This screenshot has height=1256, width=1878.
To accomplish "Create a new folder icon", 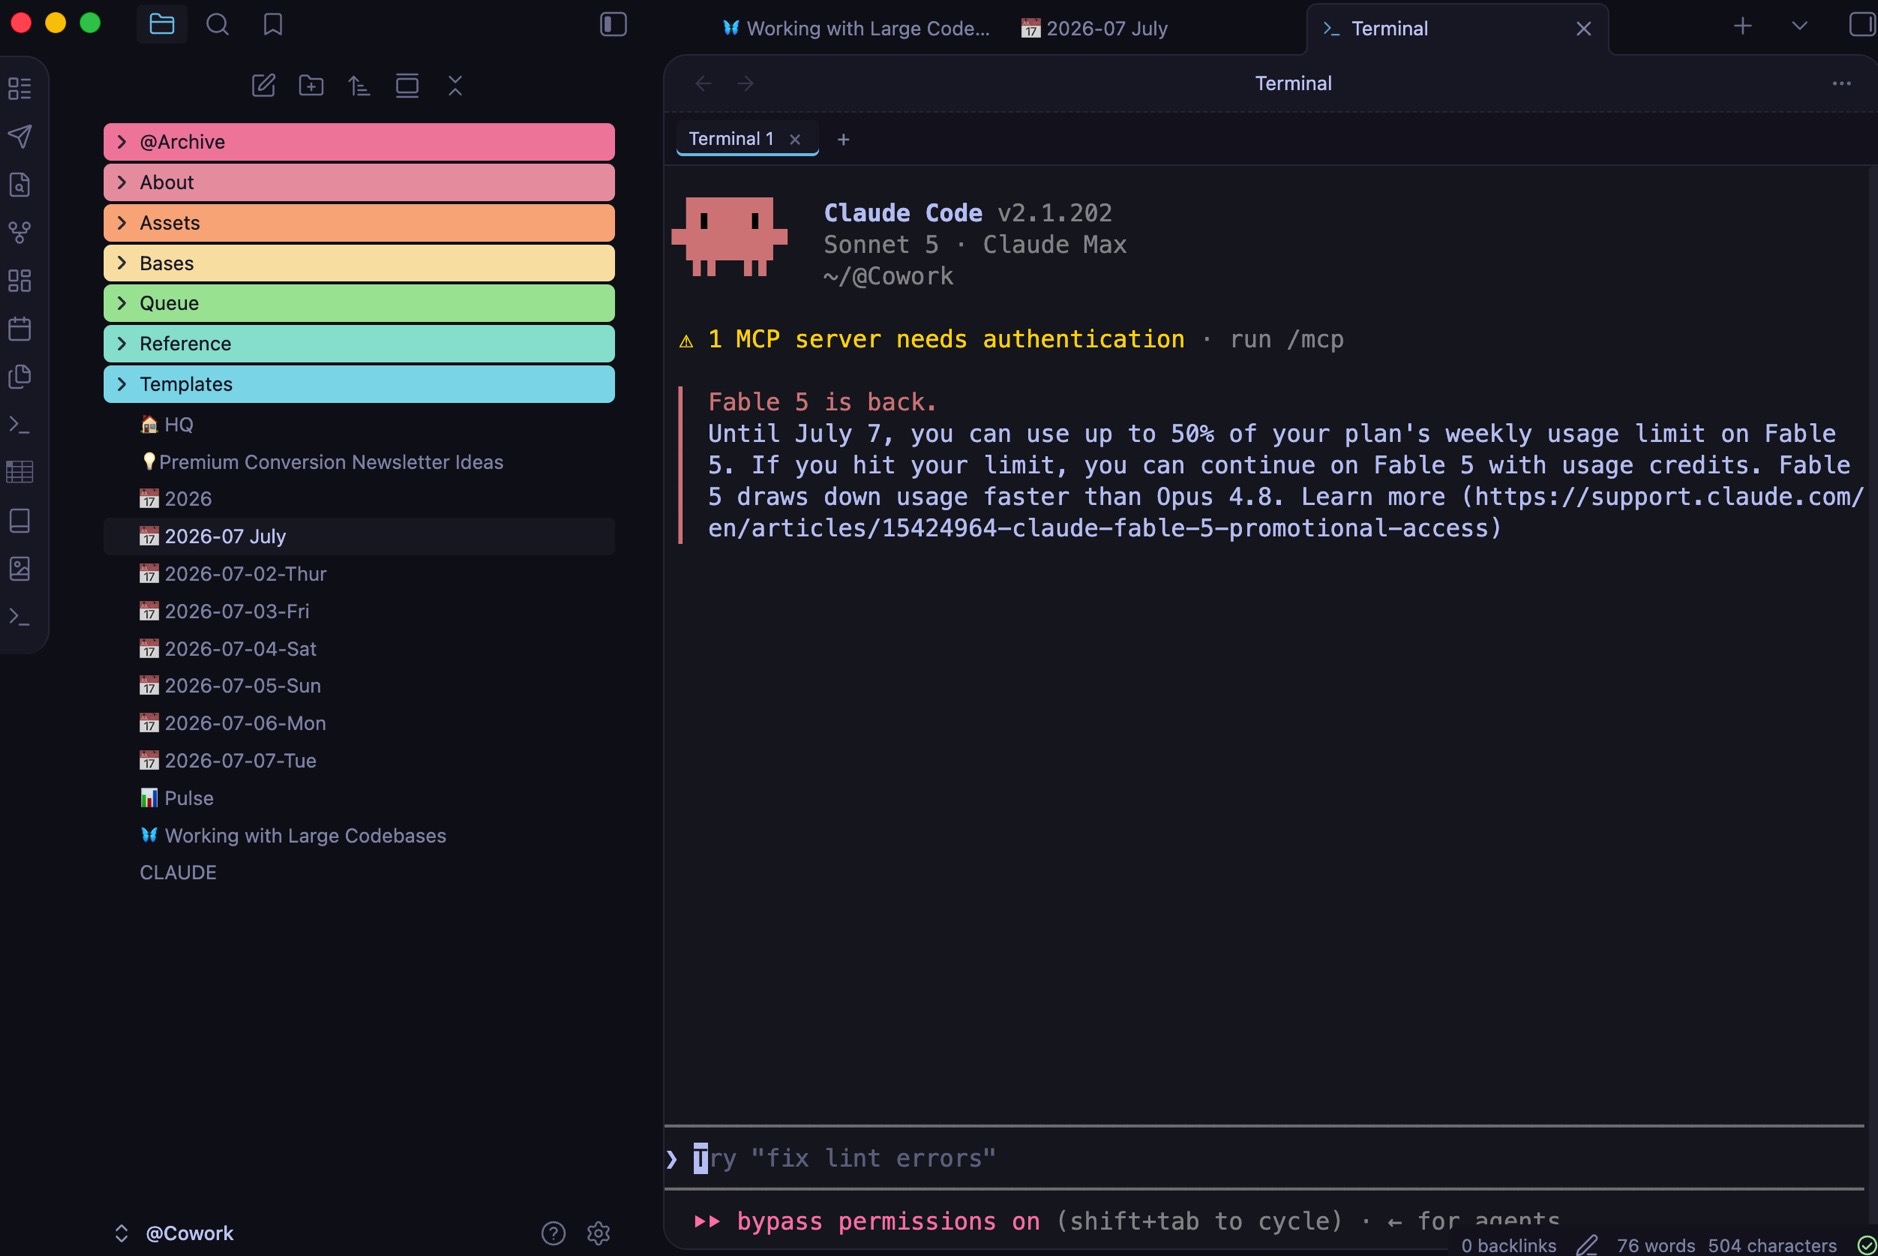I will click(x=311, y=86).
